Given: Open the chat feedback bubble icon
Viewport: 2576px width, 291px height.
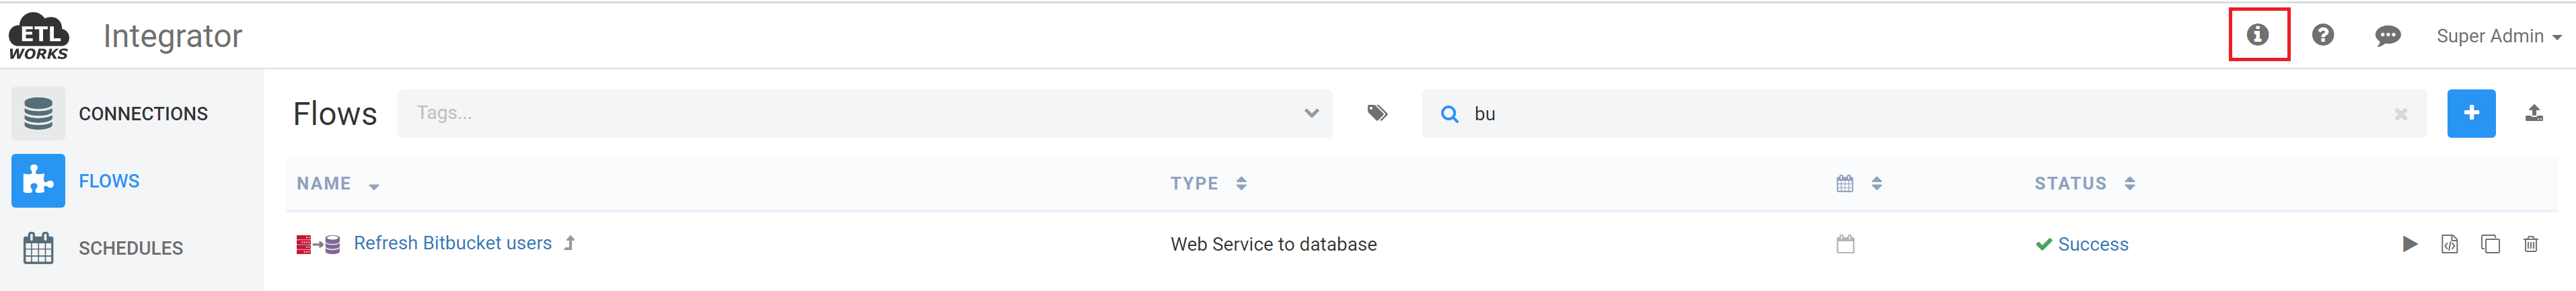Looking at the screenshot, I should [x=2387, y=36].
